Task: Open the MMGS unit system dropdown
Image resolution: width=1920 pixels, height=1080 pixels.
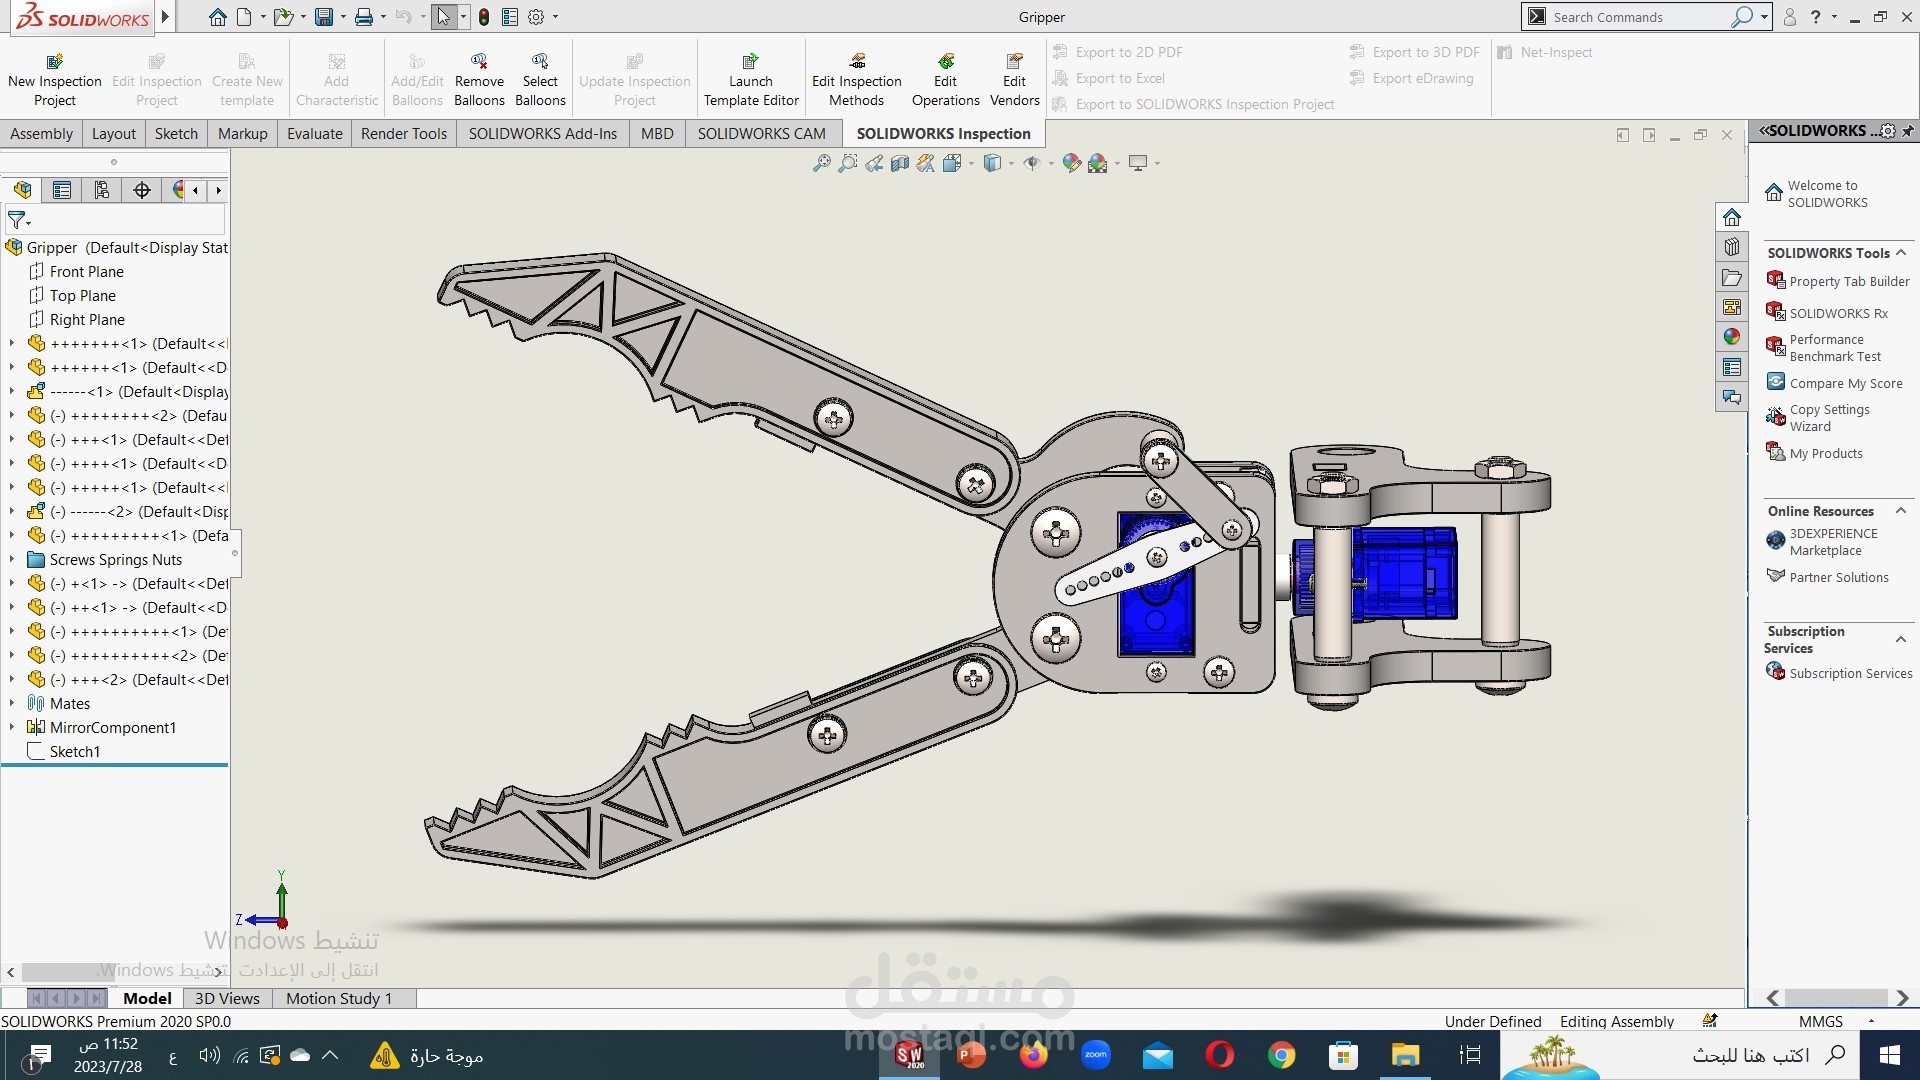Action: 1871,1021
